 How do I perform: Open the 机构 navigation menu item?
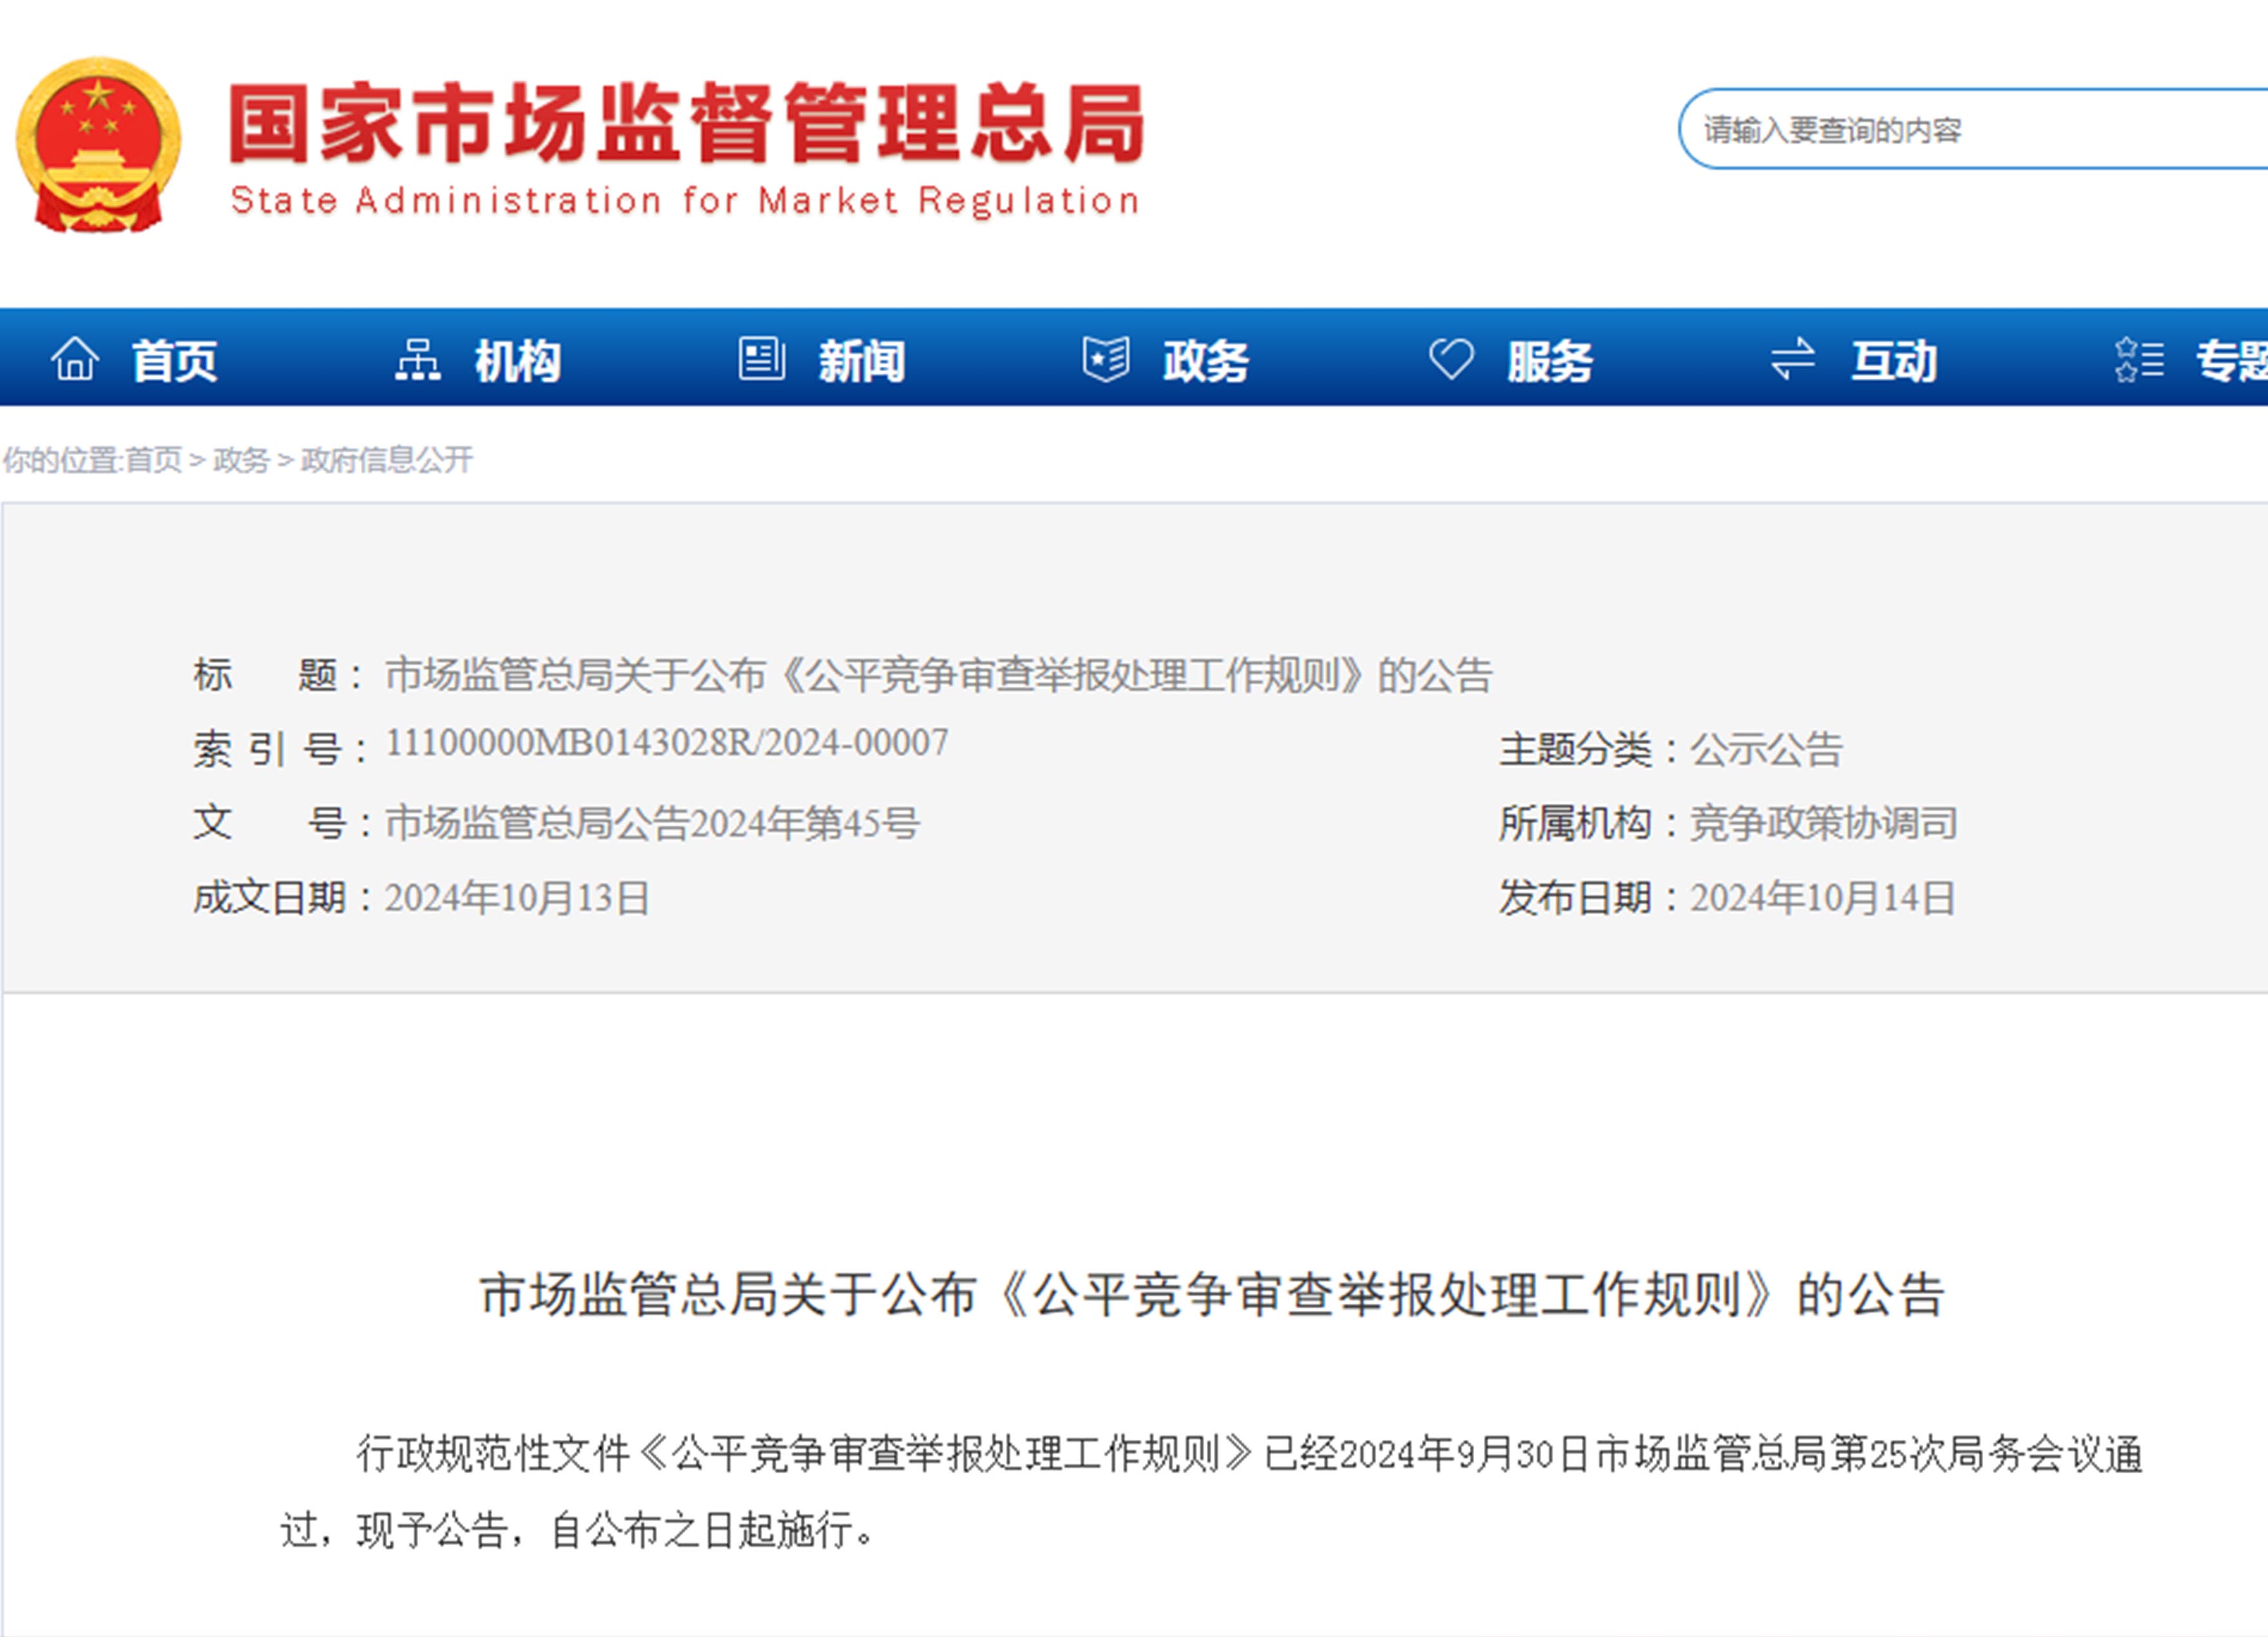click(x=518, y=360)
